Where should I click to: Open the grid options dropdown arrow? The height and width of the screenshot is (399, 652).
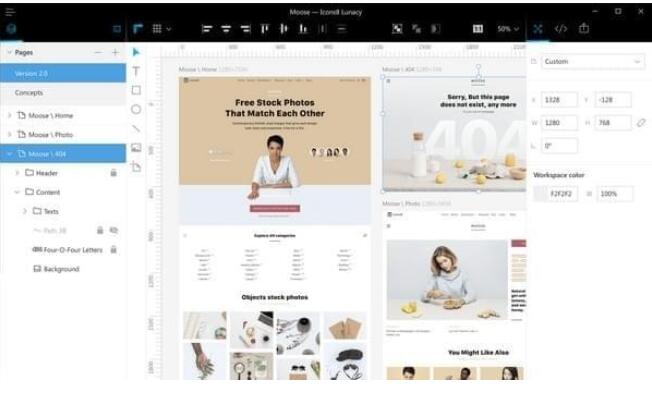point(168,29)
